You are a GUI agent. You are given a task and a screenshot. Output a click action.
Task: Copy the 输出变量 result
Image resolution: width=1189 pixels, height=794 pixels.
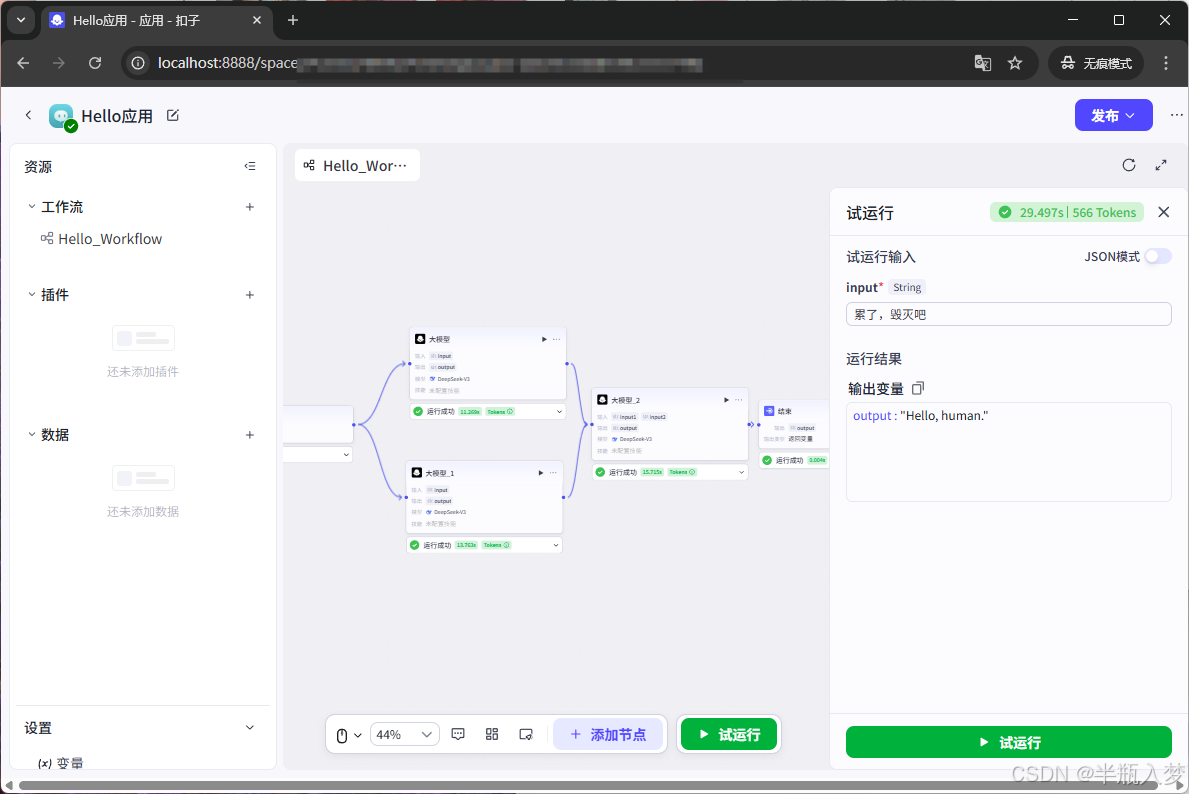(918, 388)
